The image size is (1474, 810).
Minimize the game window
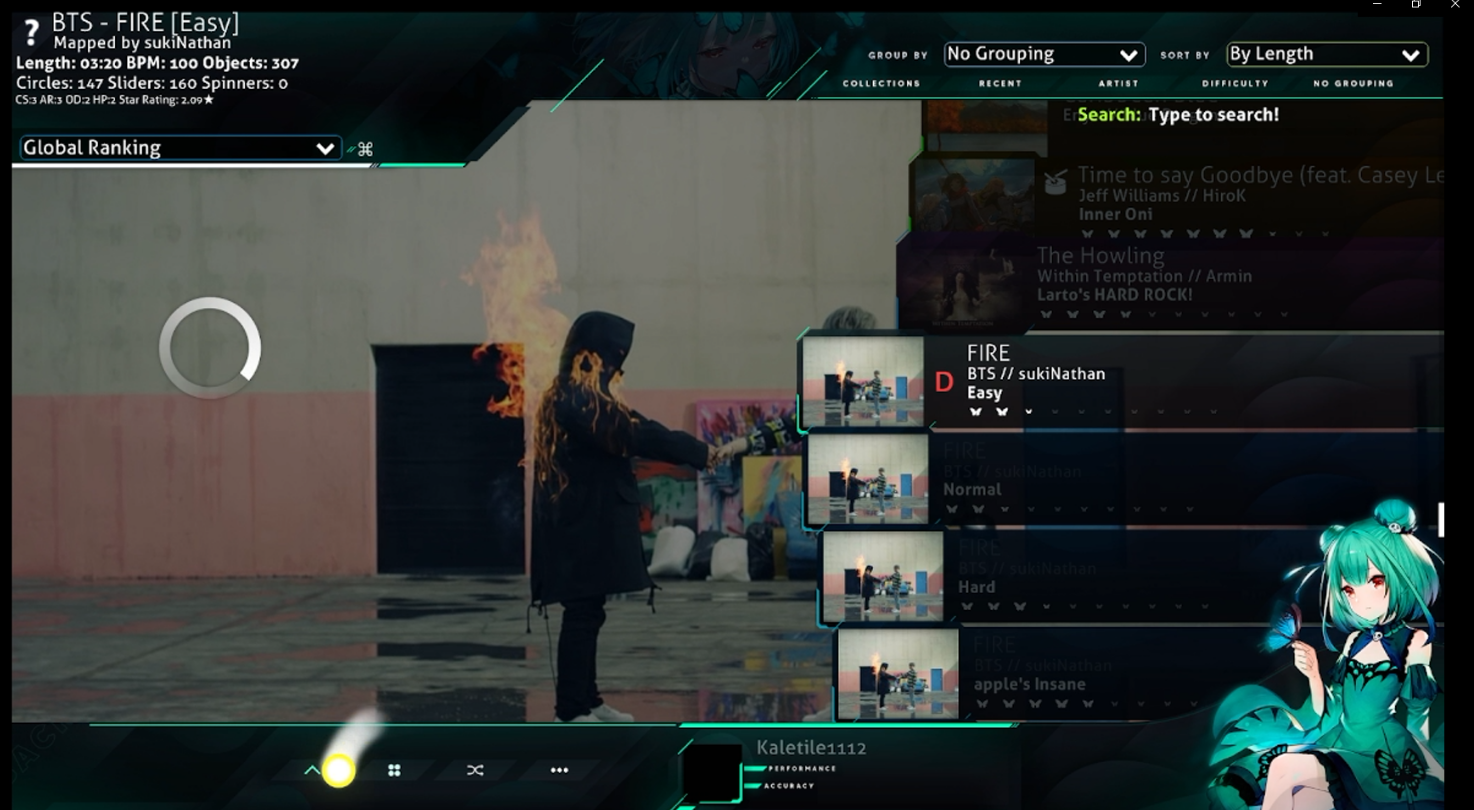pos(1377,5)
